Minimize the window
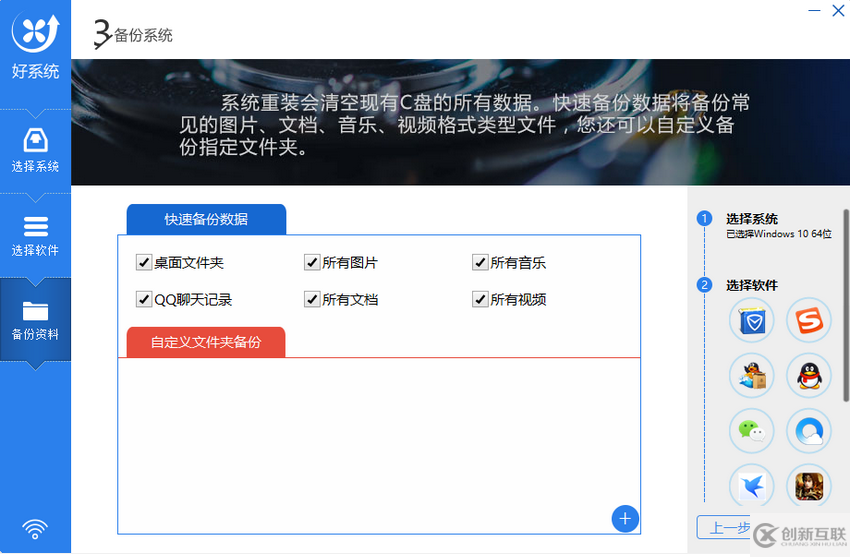Image resolution: width=850 pixels, height=557 pixels. 814,11
